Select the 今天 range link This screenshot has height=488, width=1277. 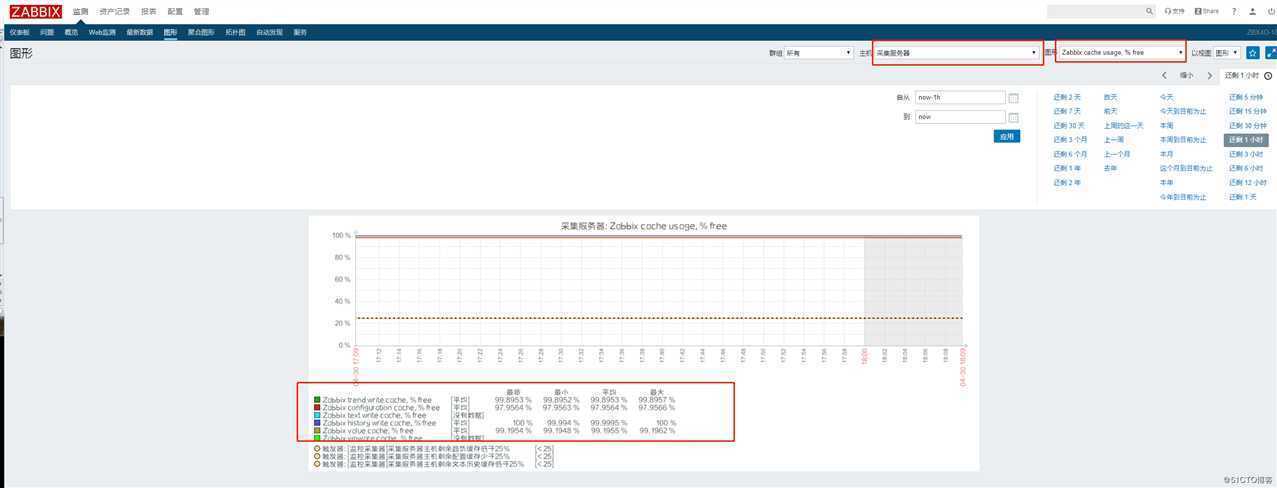tap(1167, 97)
